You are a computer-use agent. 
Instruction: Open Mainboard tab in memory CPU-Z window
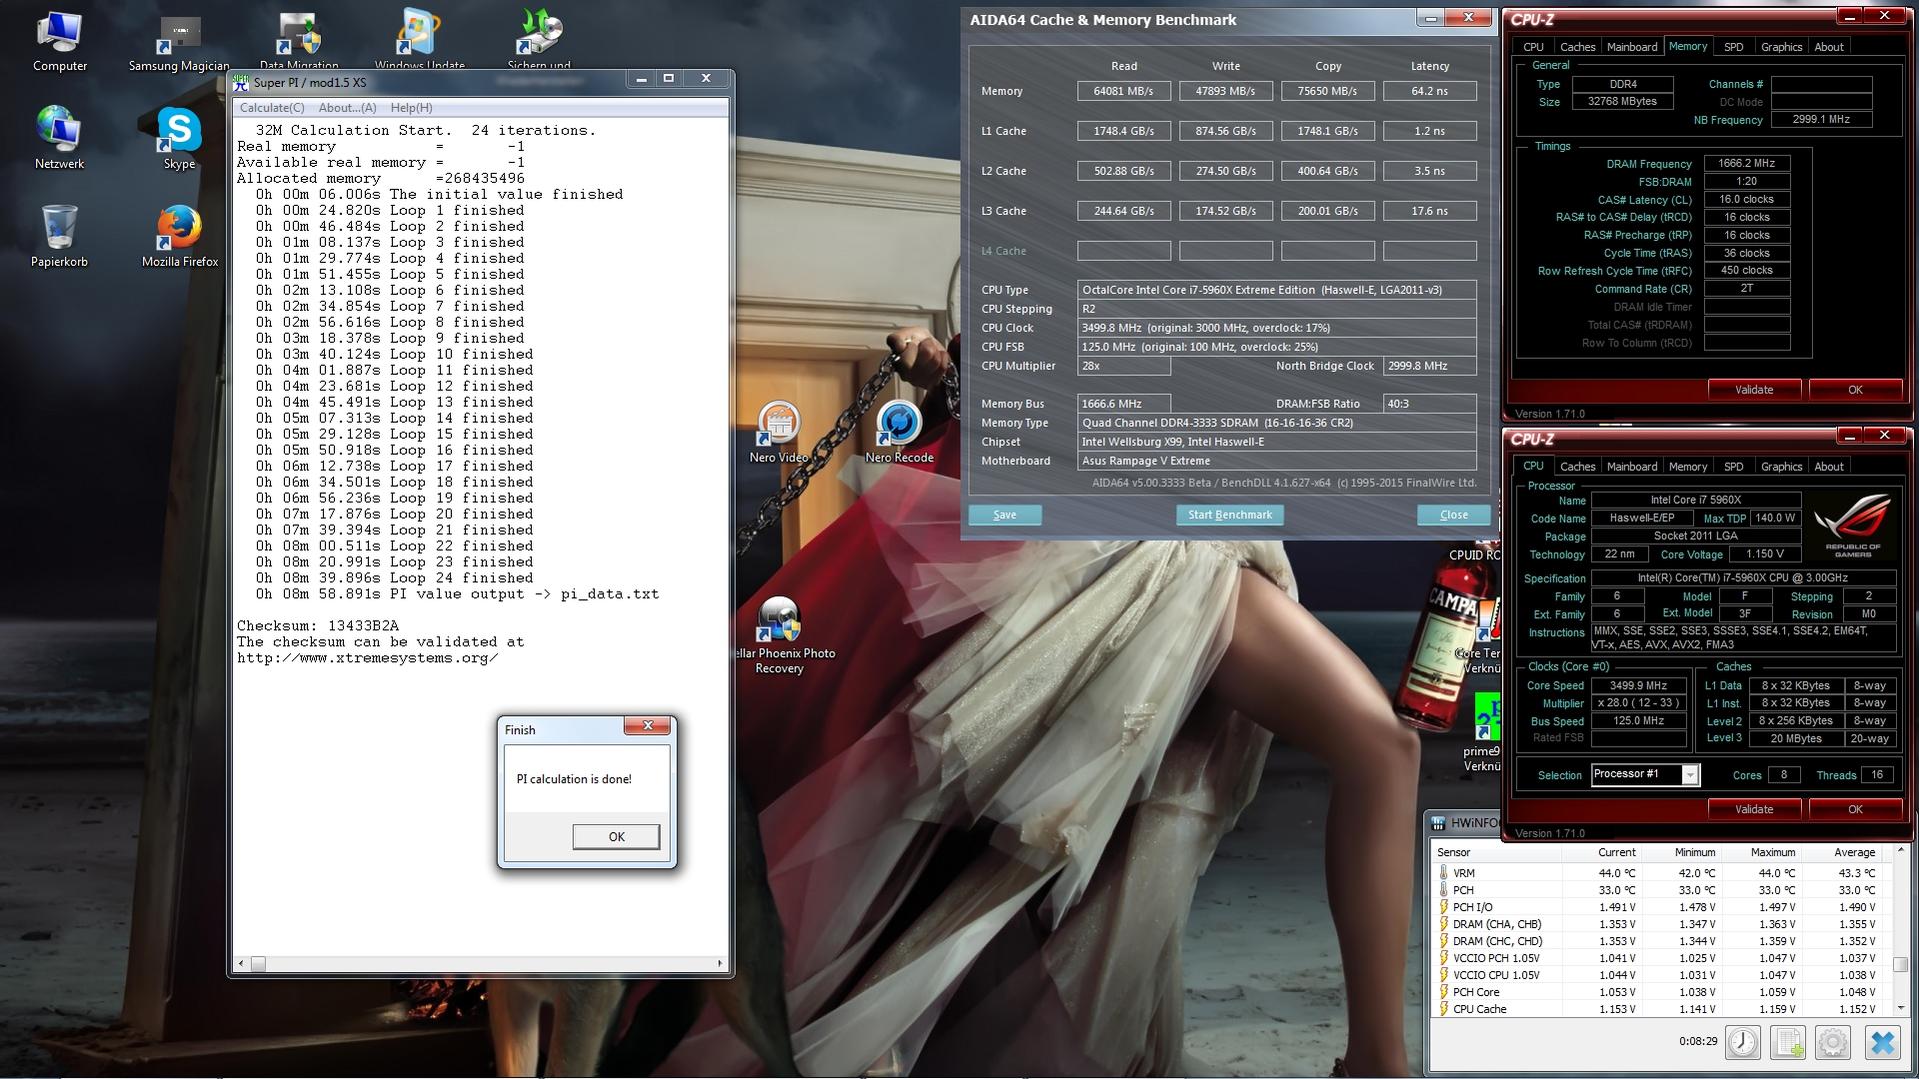(1631, 47)
